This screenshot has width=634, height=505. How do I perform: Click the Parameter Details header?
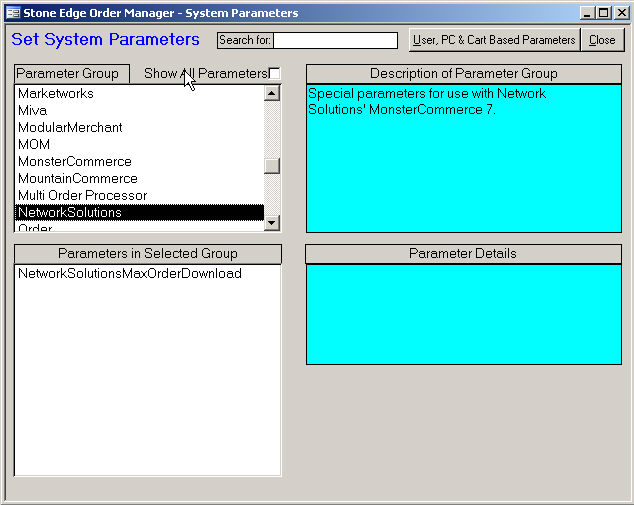[x=464, y=254]
